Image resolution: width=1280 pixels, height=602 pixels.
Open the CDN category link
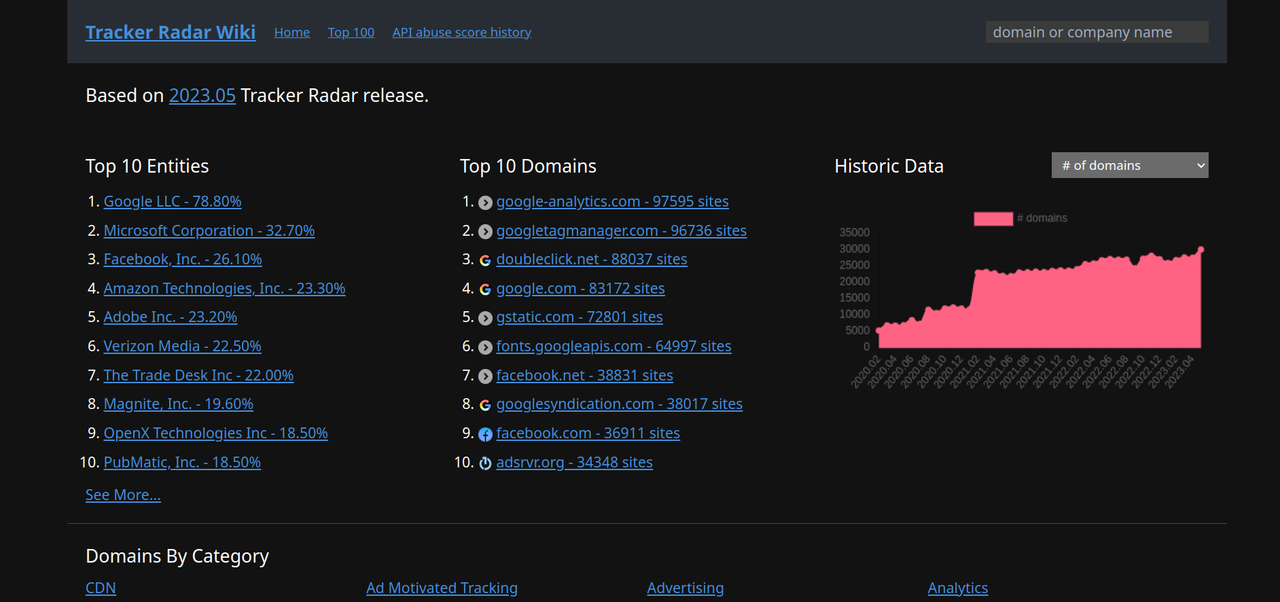[101, 588]
